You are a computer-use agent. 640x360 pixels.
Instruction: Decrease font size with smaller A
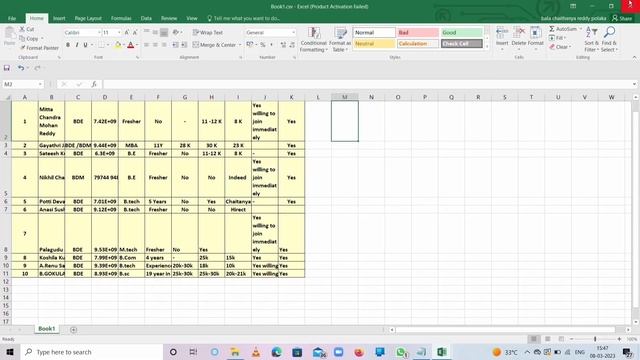click(135, 32)
